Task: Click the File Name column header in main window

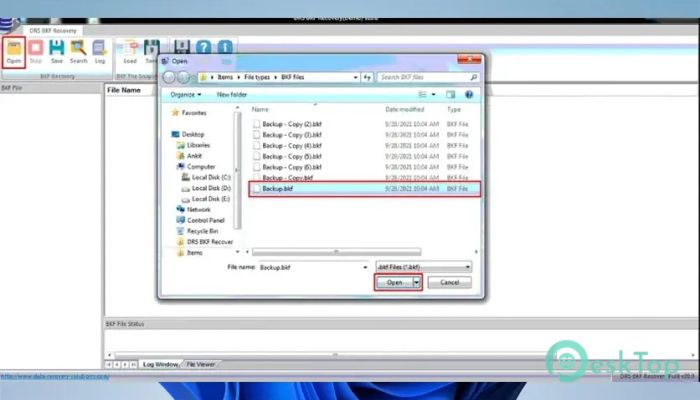Action: pos(124,90)
